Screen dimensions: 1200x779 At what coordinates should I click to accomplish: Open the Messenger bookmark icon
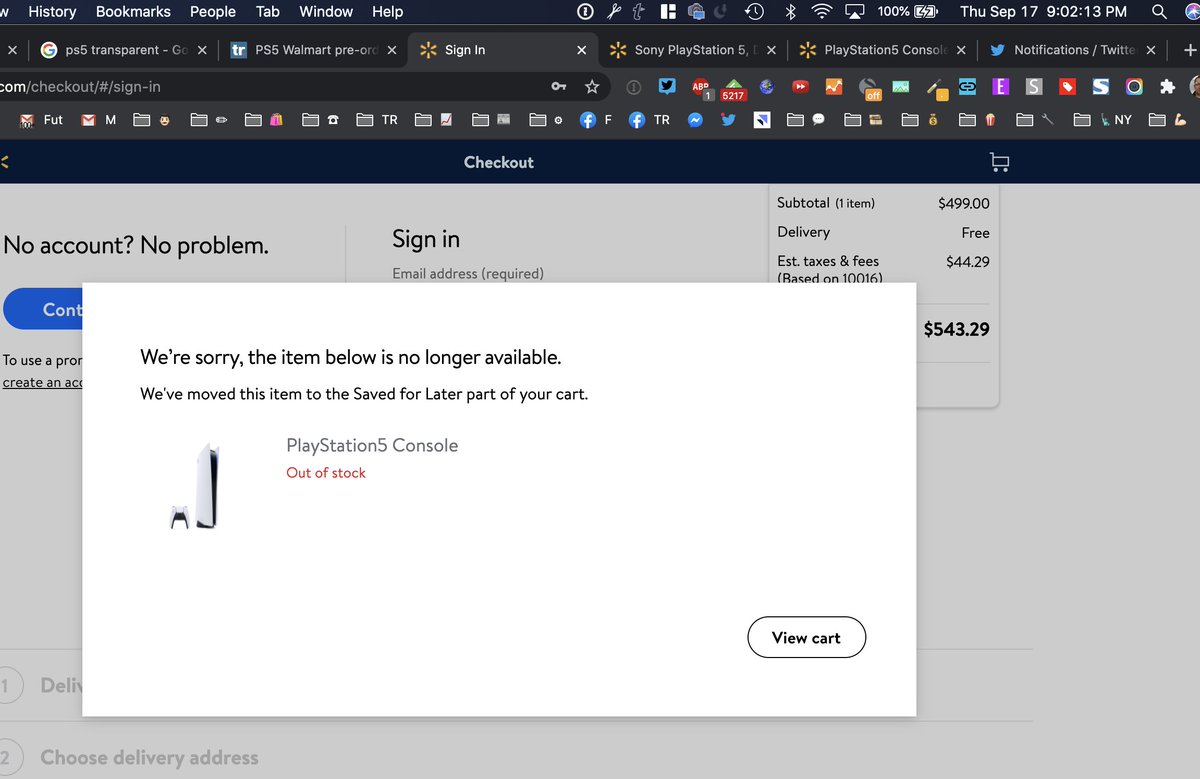(695, 119)
